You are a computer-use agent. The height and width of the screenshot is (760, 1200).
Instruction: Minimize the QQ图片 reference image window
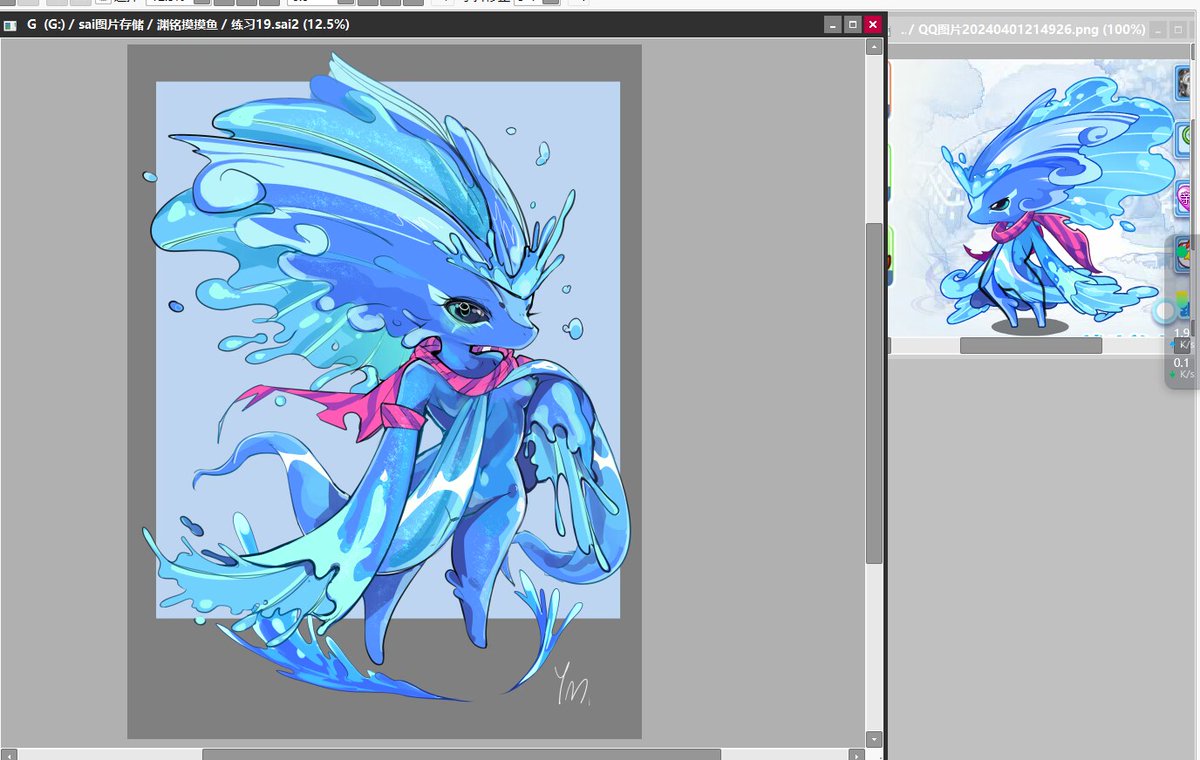pyautogui.click(x=1159, y=31)
